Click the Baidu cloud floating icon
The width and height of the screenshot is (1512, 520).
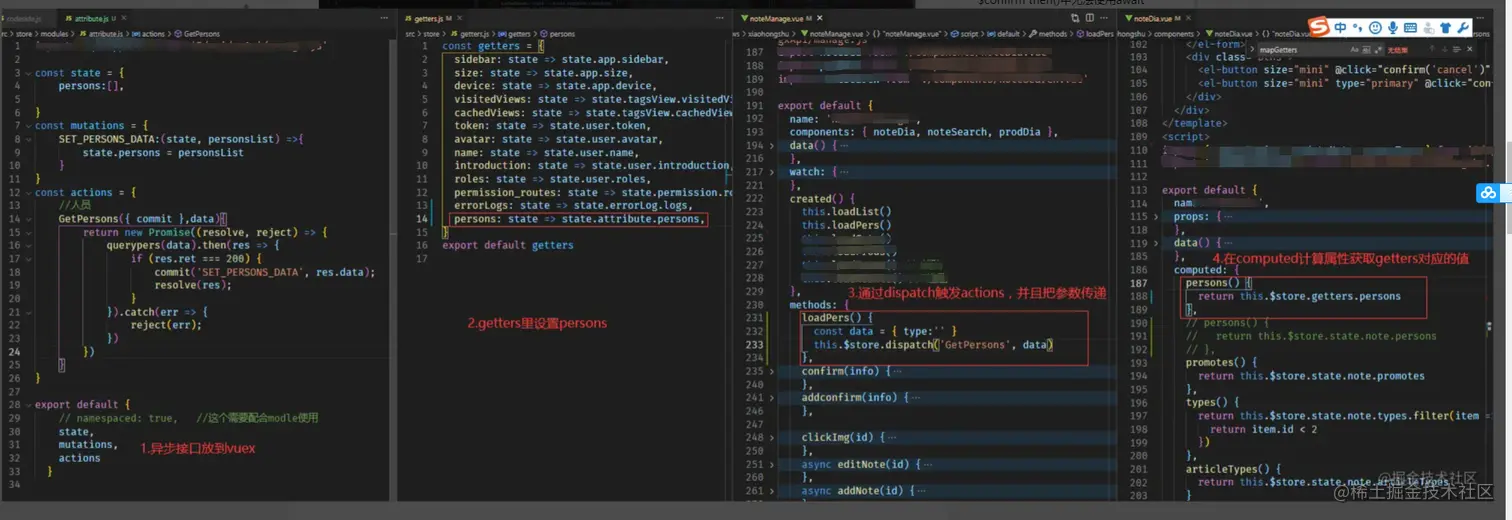(x=1489, y=193)
